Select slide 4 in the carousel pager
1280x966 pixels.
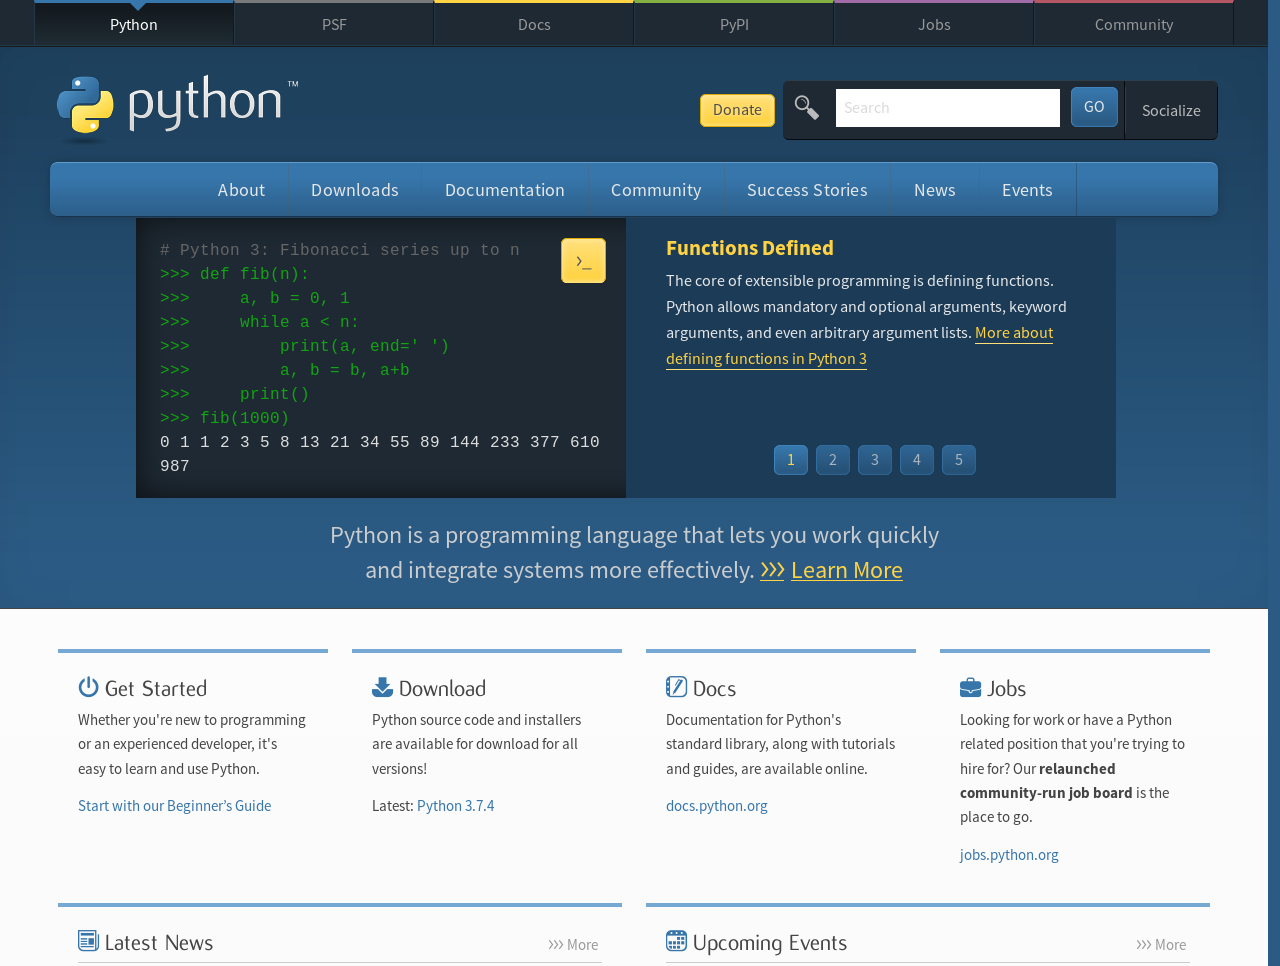pos(917,460)
